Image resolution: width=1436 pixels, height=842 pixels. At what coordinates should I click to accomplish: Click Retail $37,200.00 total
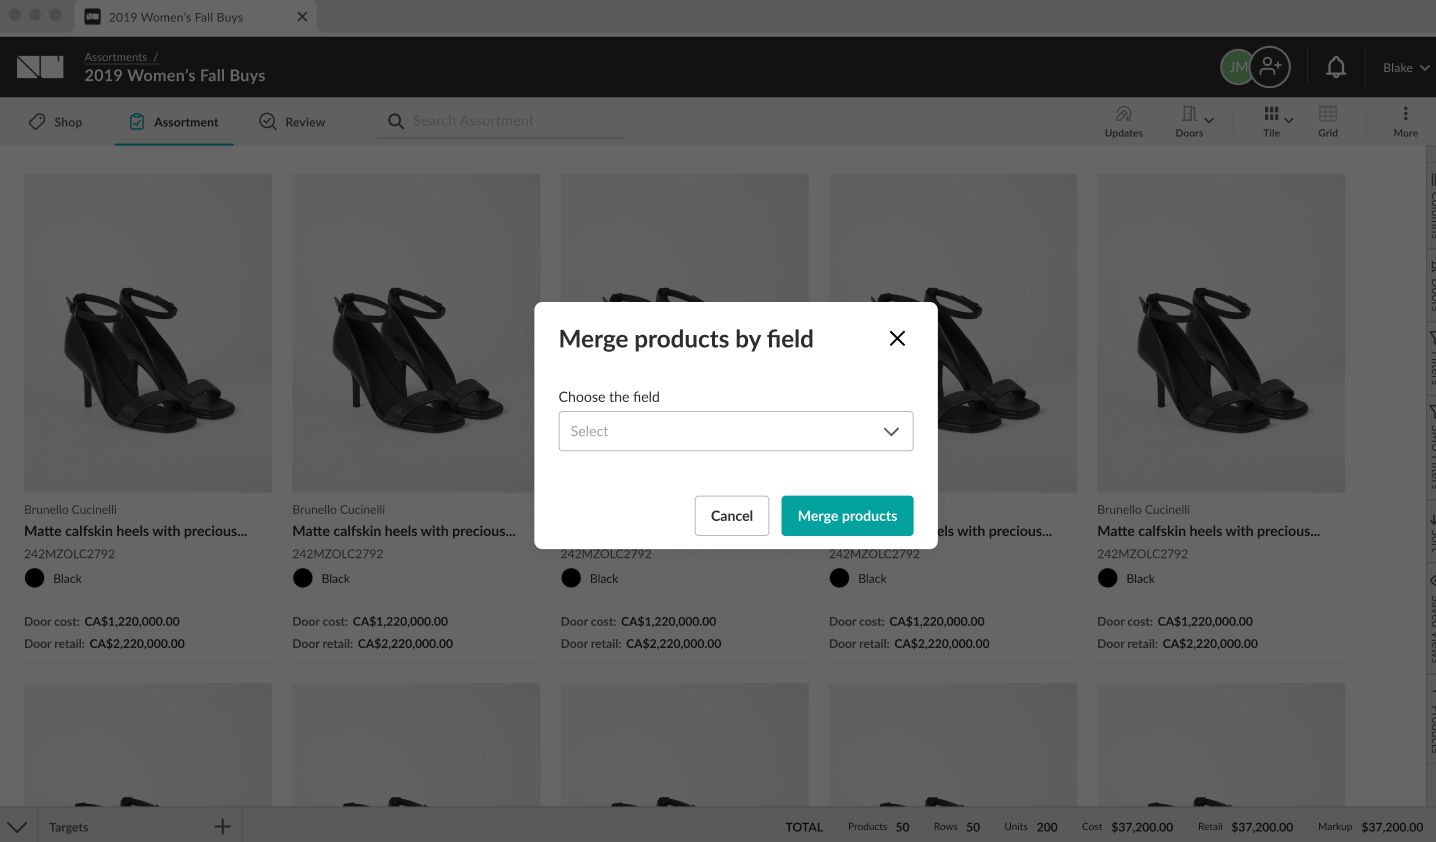(1245, 827)
